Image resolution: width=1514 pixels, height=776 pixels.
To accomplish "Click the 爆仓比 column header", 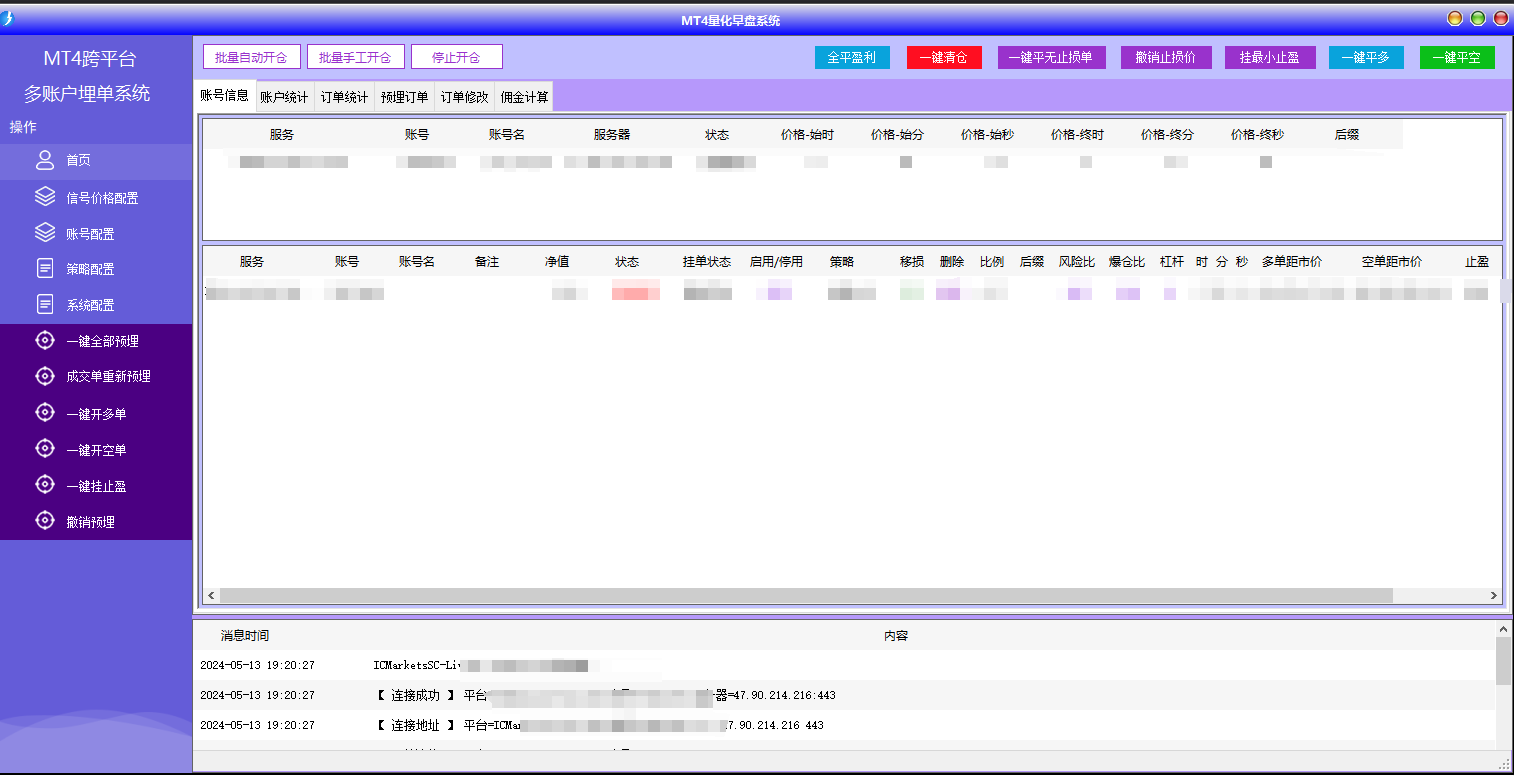I will coord(1127,262).
